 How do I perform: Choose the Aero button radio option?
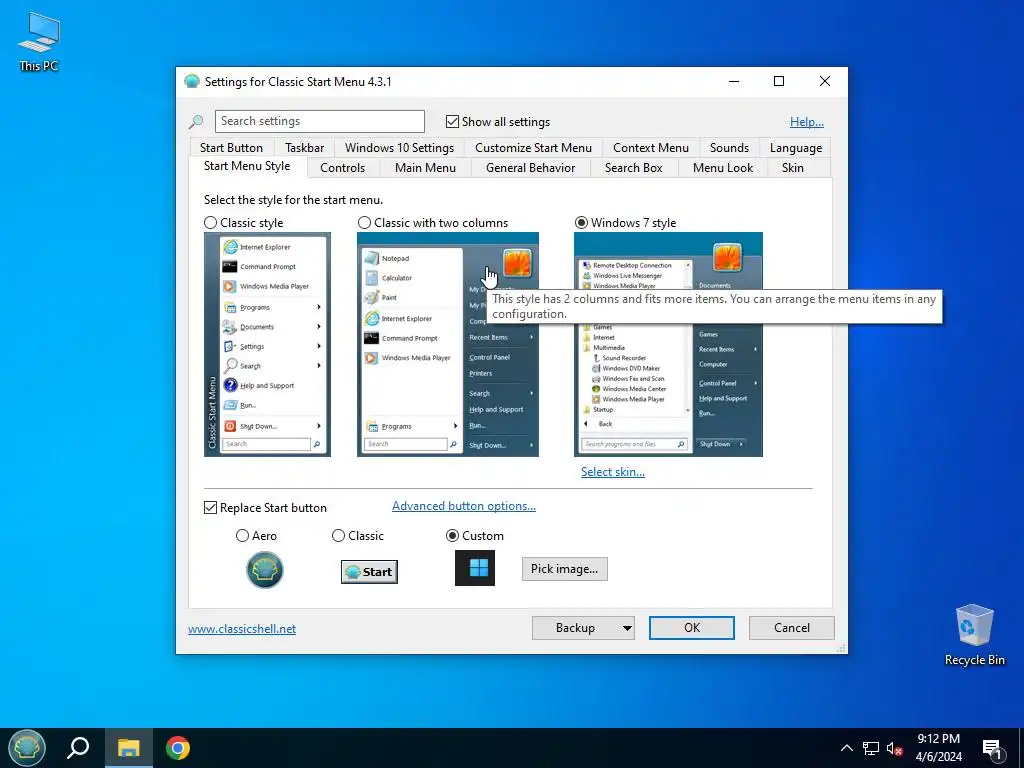242,536
